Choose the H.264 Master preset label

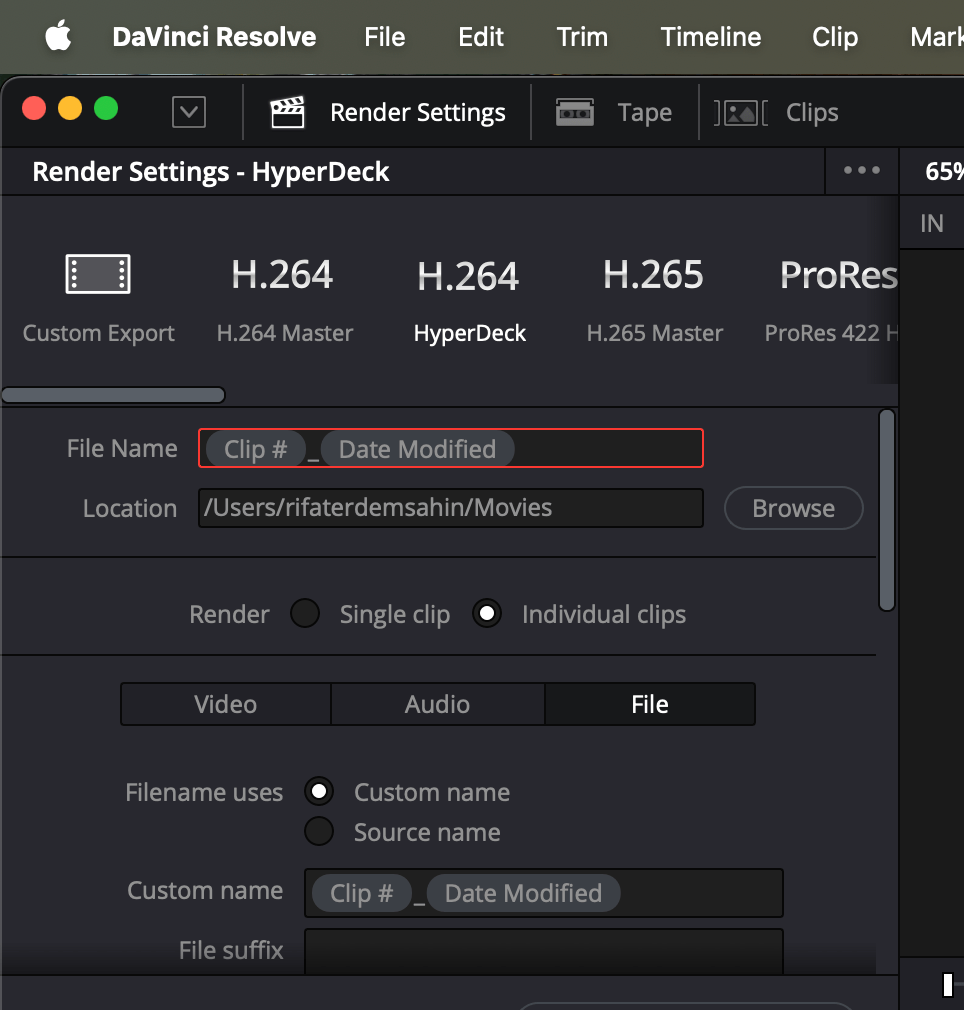point(285,333)
